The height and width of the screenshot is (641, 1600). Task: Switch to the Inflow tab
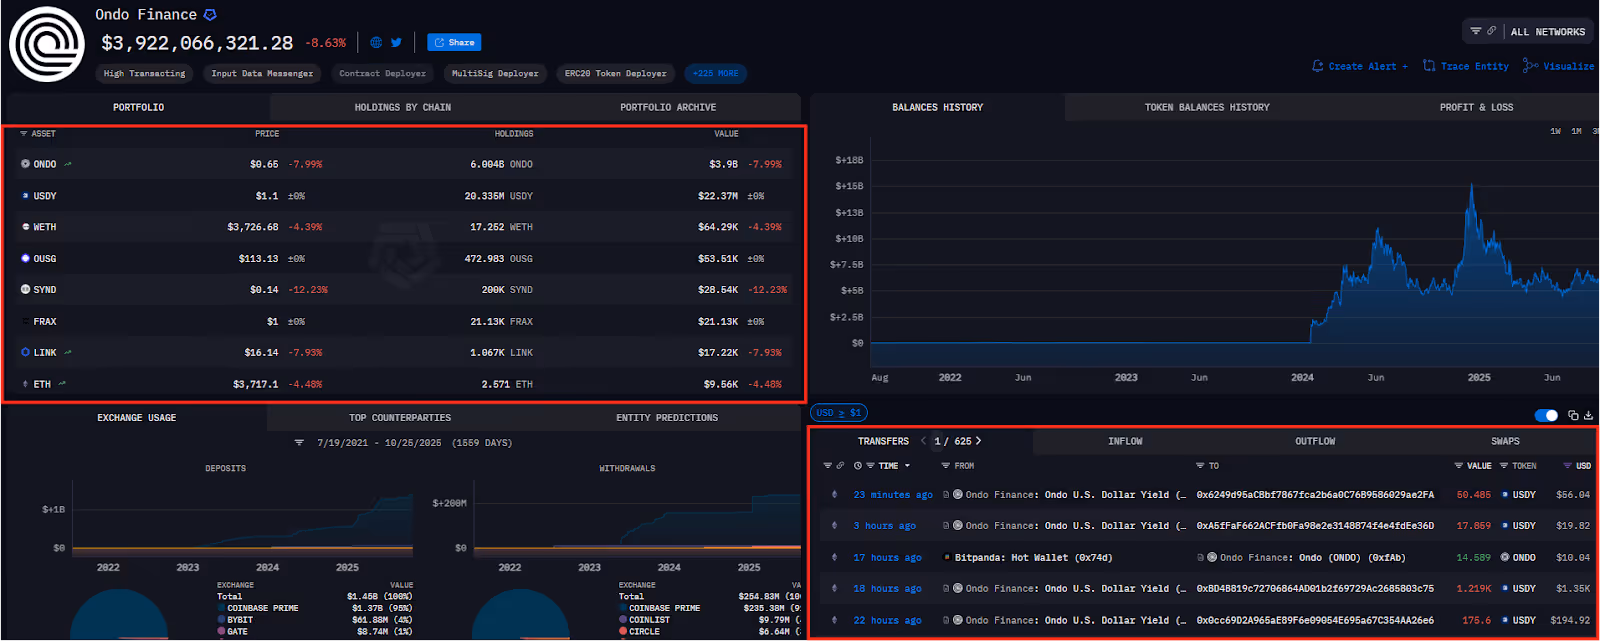(1125, 441)
